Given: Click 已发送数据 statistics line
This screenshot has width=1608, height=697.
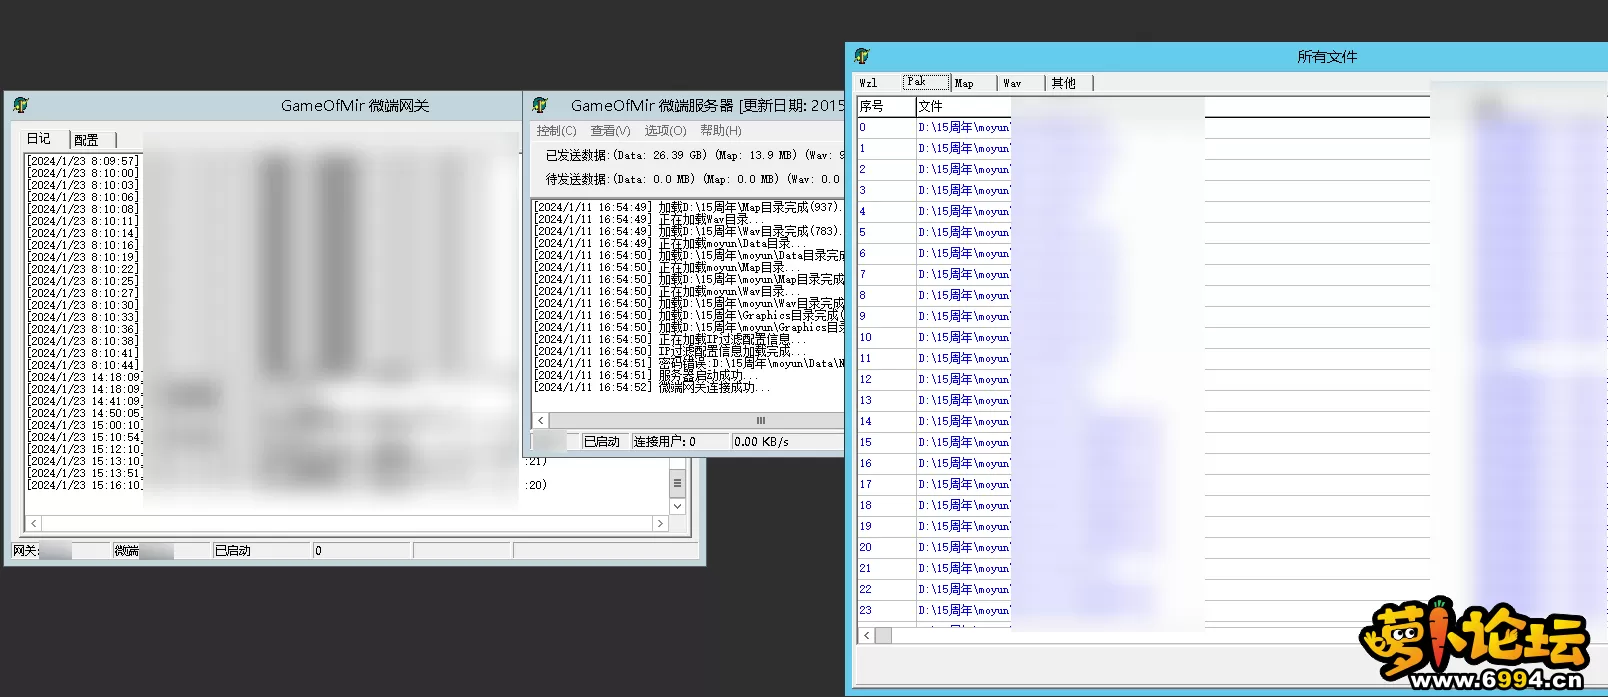Looking at the screenshot, I should point(693,156).
